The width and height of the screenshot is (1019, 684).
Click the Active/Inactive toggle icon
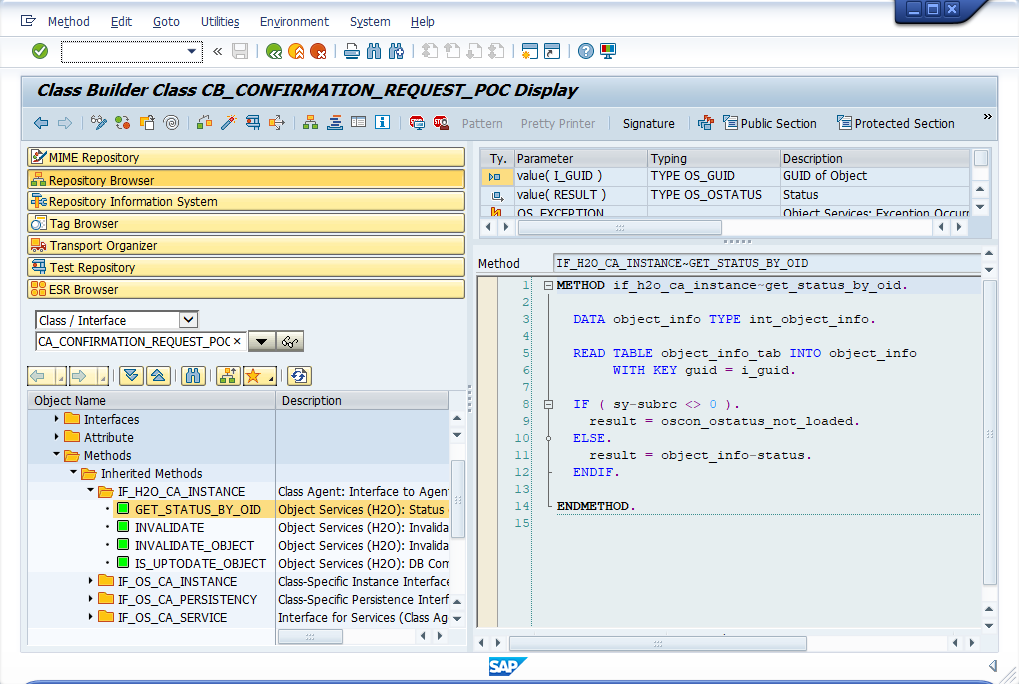pyautogui.click(x=123, y=123)
